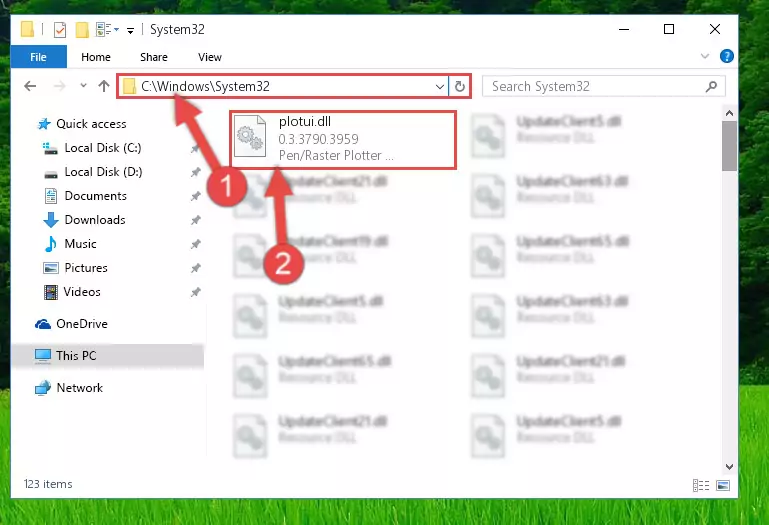The width and height of the screenshot is (769, 525).
Task: Select the plotui.dll file
Action: pos(343,139)
